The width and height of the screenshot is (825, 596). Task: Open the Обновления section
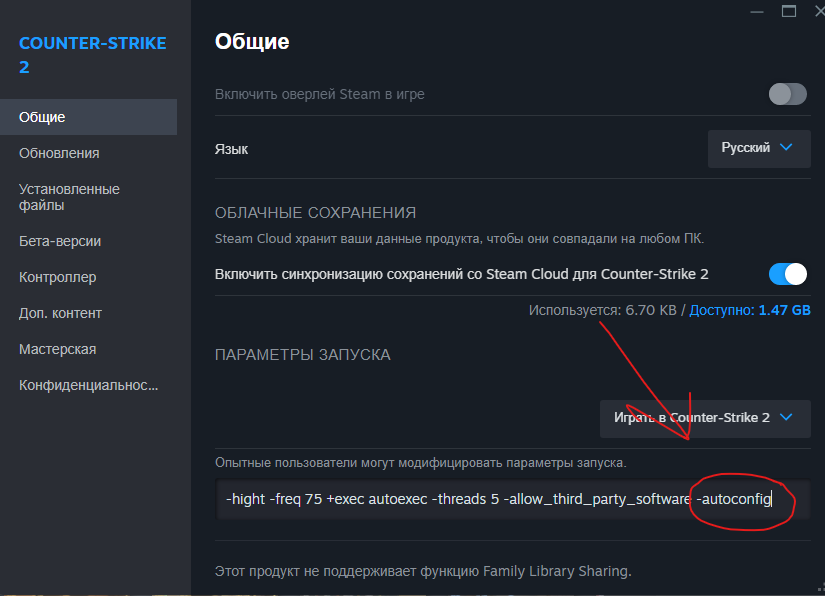(x=59, y=153)
